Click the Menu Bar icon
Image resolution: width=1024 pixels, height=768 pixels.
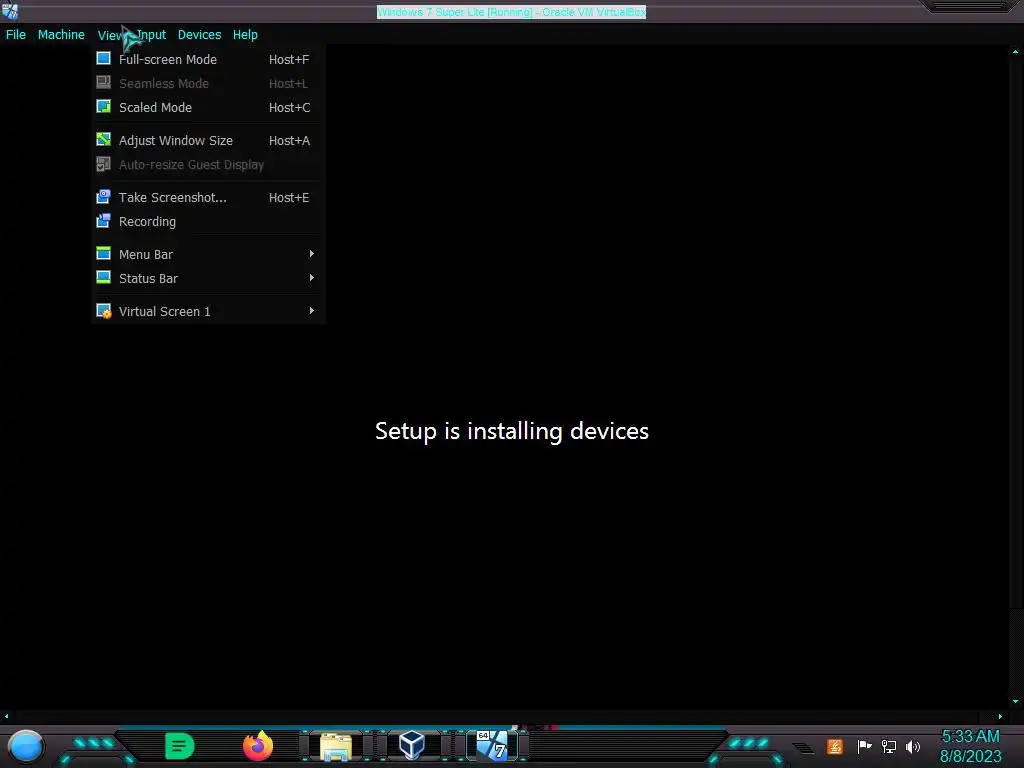click(103, 253)
